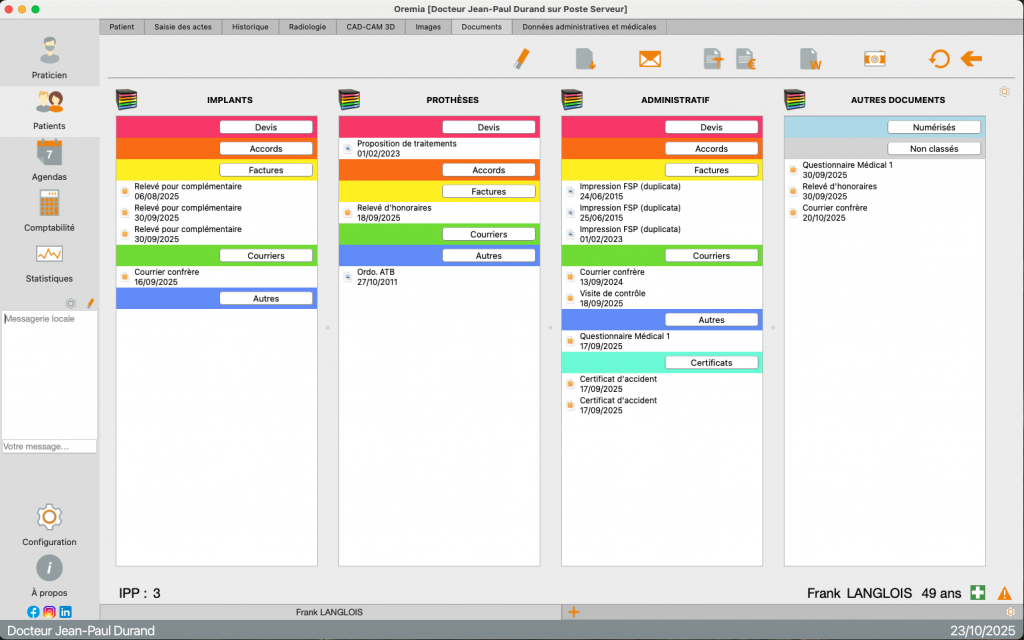Click the camera capture icon in toolbar
The height and width of the screenshot is (640, 1024).
pyautogui.click(x=875, y=59)
